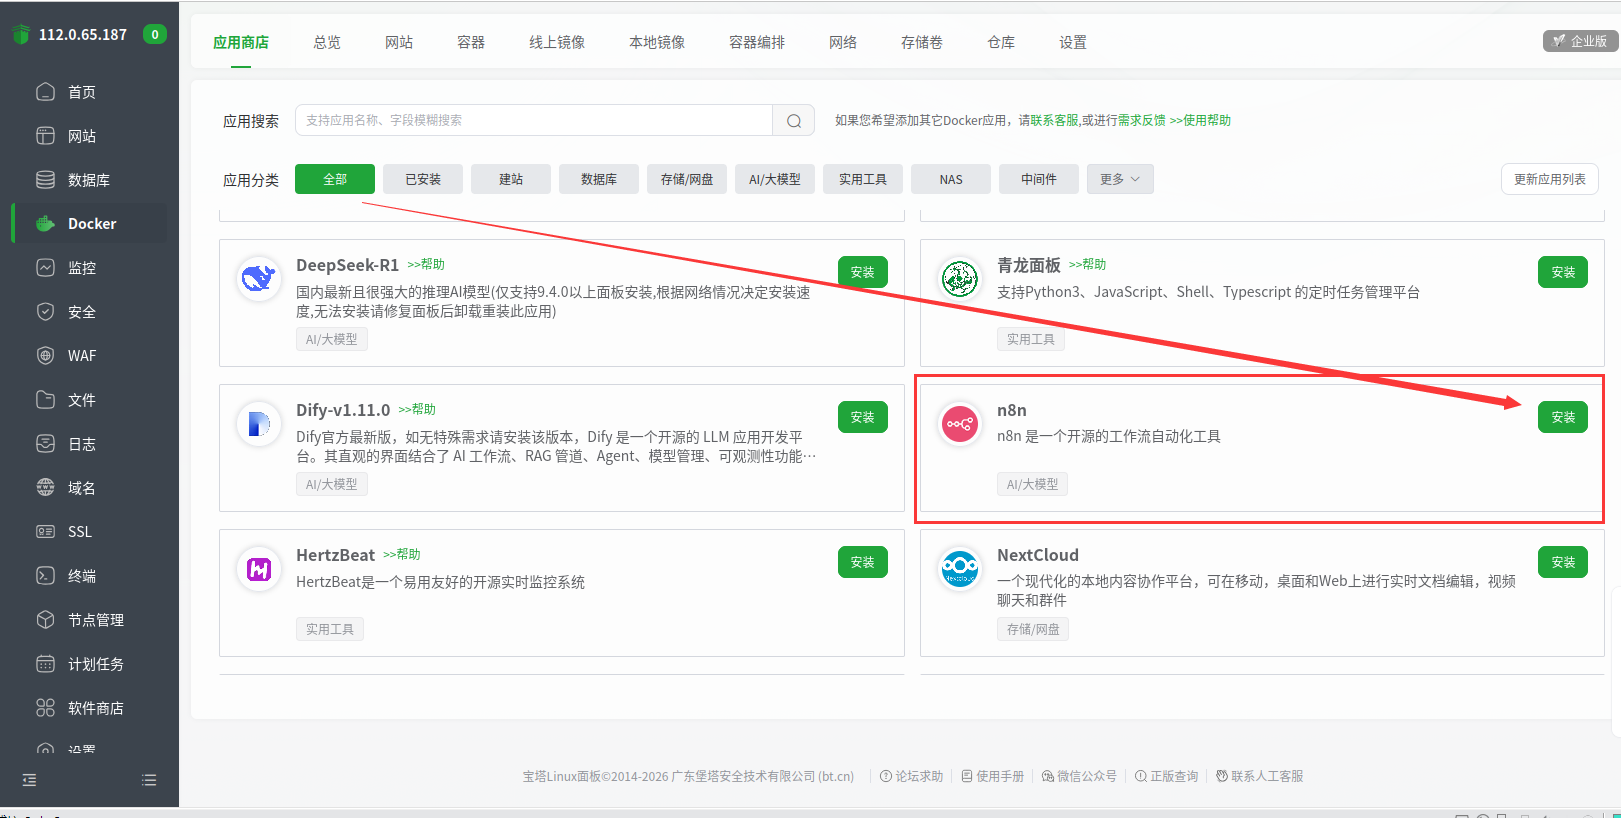Switch to the 本地镜像 tab

tap(657, 42)
